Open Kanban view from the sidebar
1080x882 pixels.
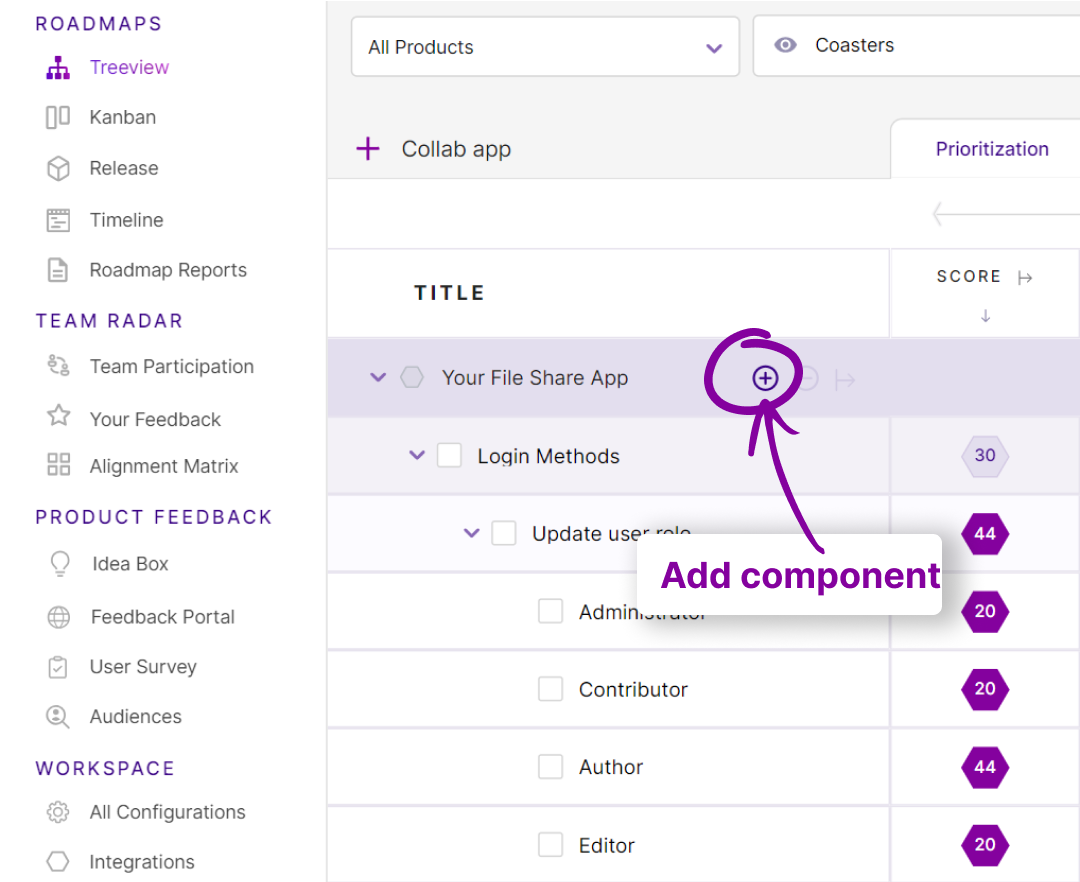point(57,117)
